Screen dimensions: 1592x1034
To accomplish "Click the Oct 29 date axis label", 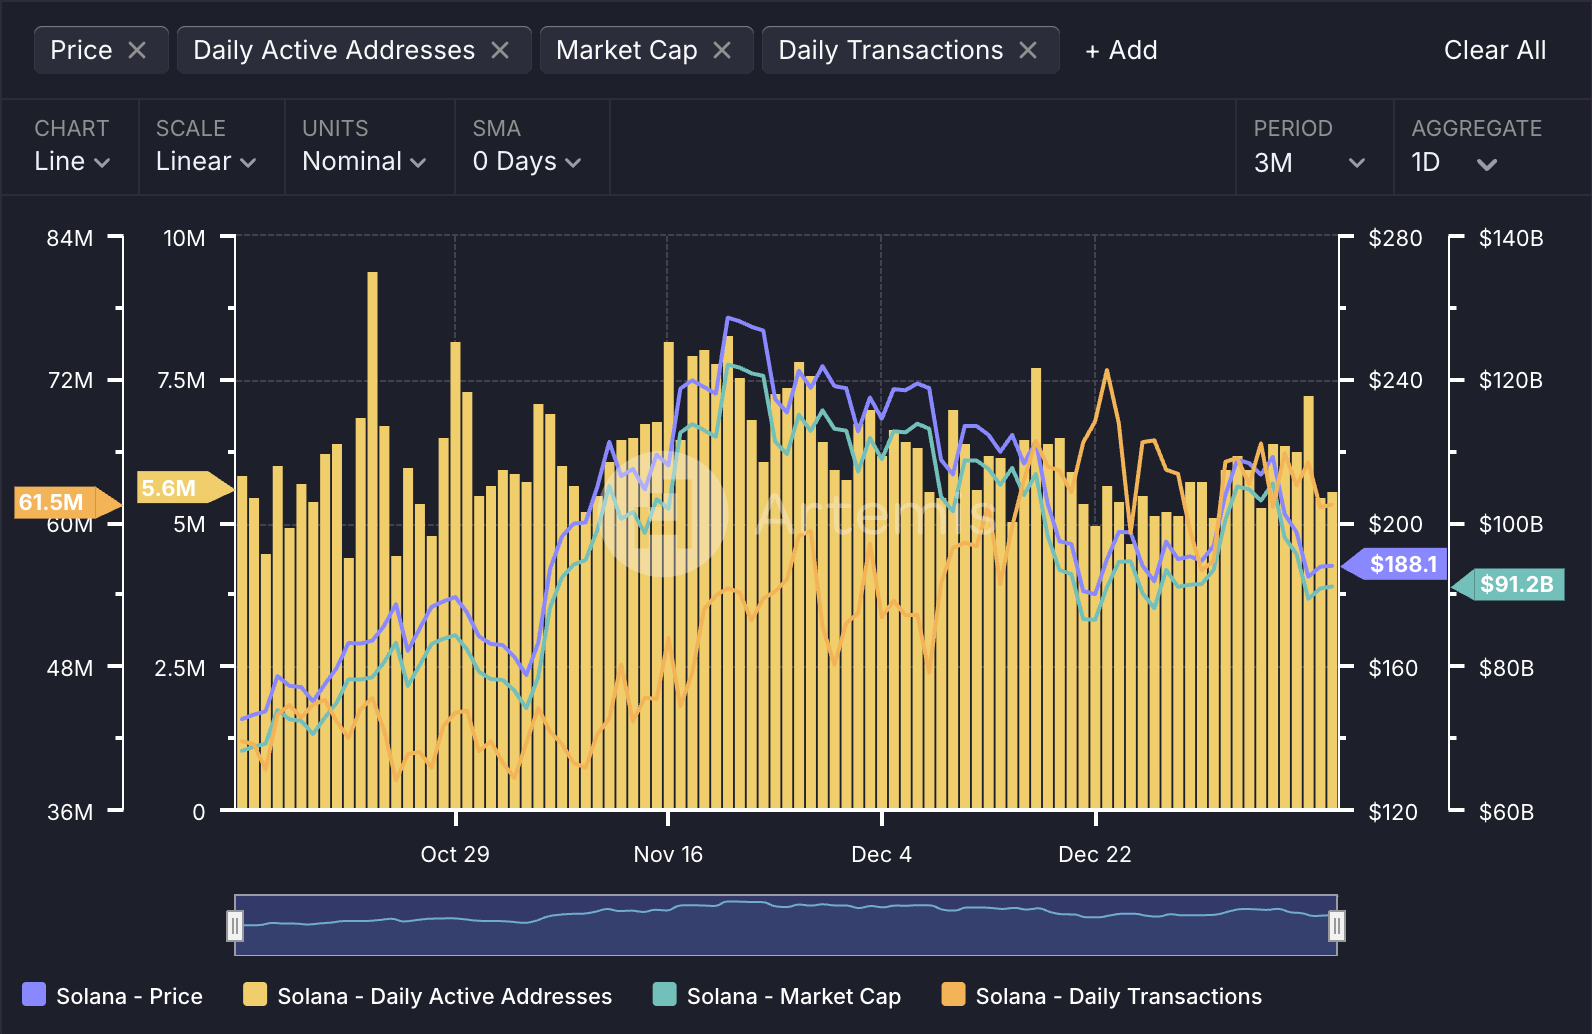I will pyautogui.click(x=455, y=854).
